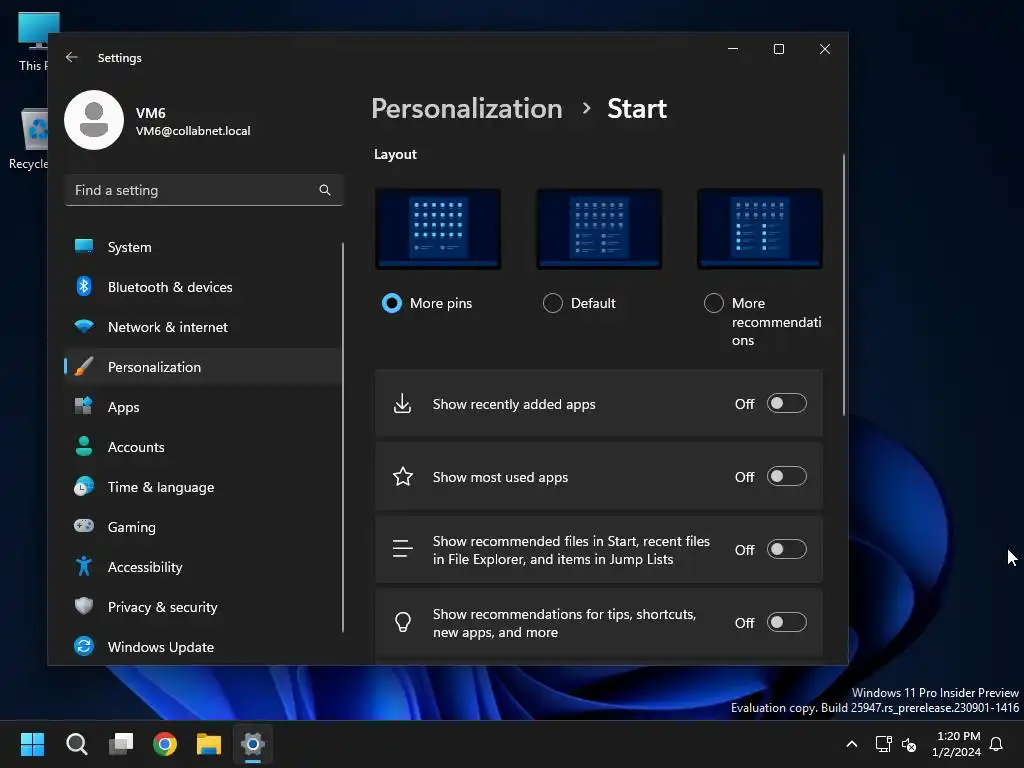Image resolution: width=1024 pixels, height=768 pixels.
Task: Click the Accounts person icon
Action: (x=84, y=446)
